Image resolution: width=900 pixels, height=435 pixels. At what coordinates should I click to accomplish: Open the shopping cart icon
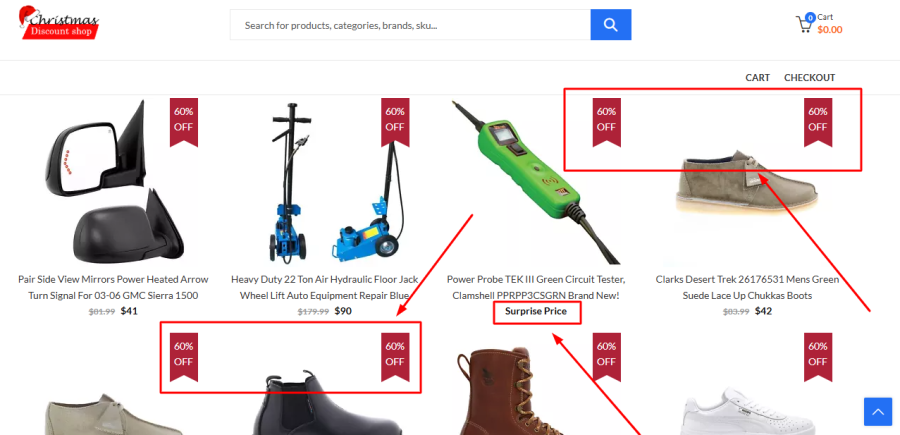tap(804, 24)
